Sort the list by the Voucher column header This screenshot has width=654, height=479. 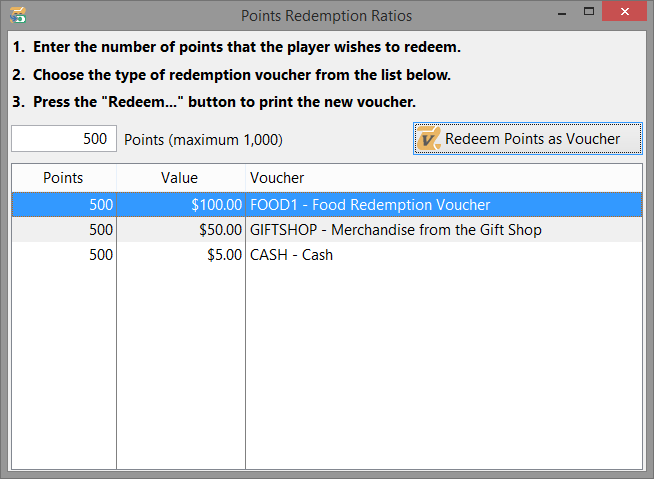[444, 178]
